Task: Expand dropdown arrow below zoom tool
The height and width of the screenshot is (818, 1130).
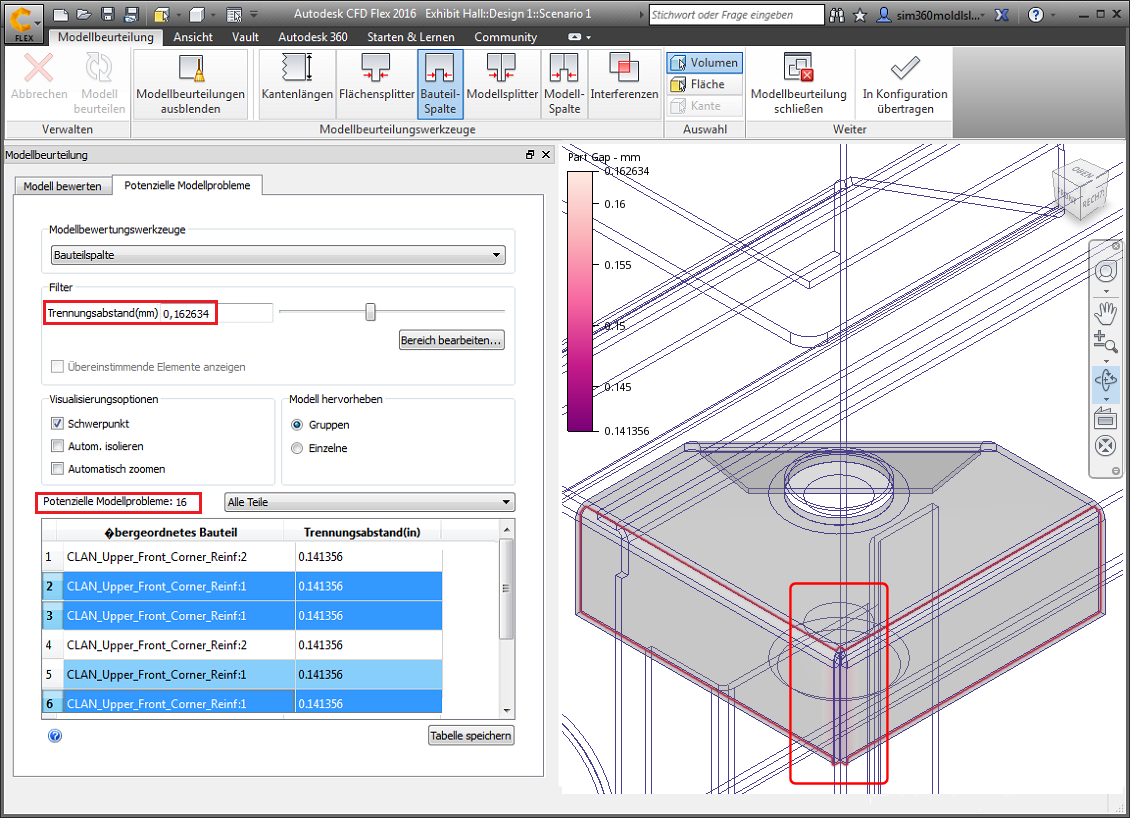Action: click(1106, 360)
